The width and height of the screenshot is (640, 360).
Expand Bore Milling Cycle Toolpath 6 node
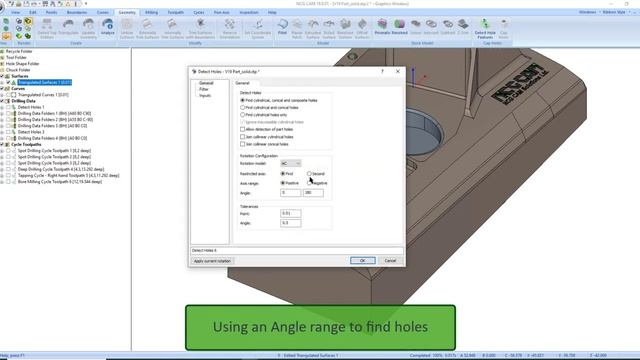point(2,182)
